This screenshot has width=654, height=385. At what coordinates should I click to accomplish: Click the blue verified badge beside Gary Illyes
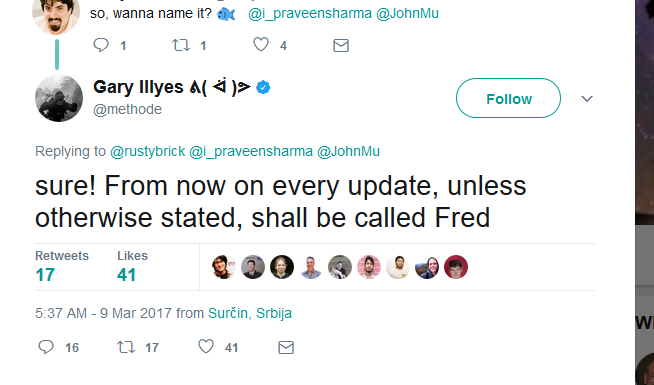pos(263,88)
